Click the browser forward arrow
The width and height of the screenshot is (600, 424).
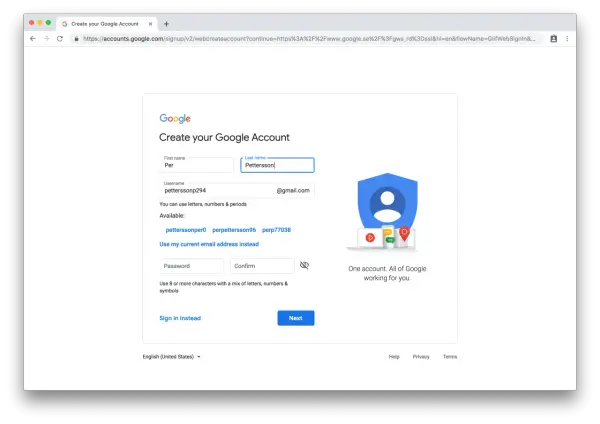pyautogui.click(x=47, y=39)
